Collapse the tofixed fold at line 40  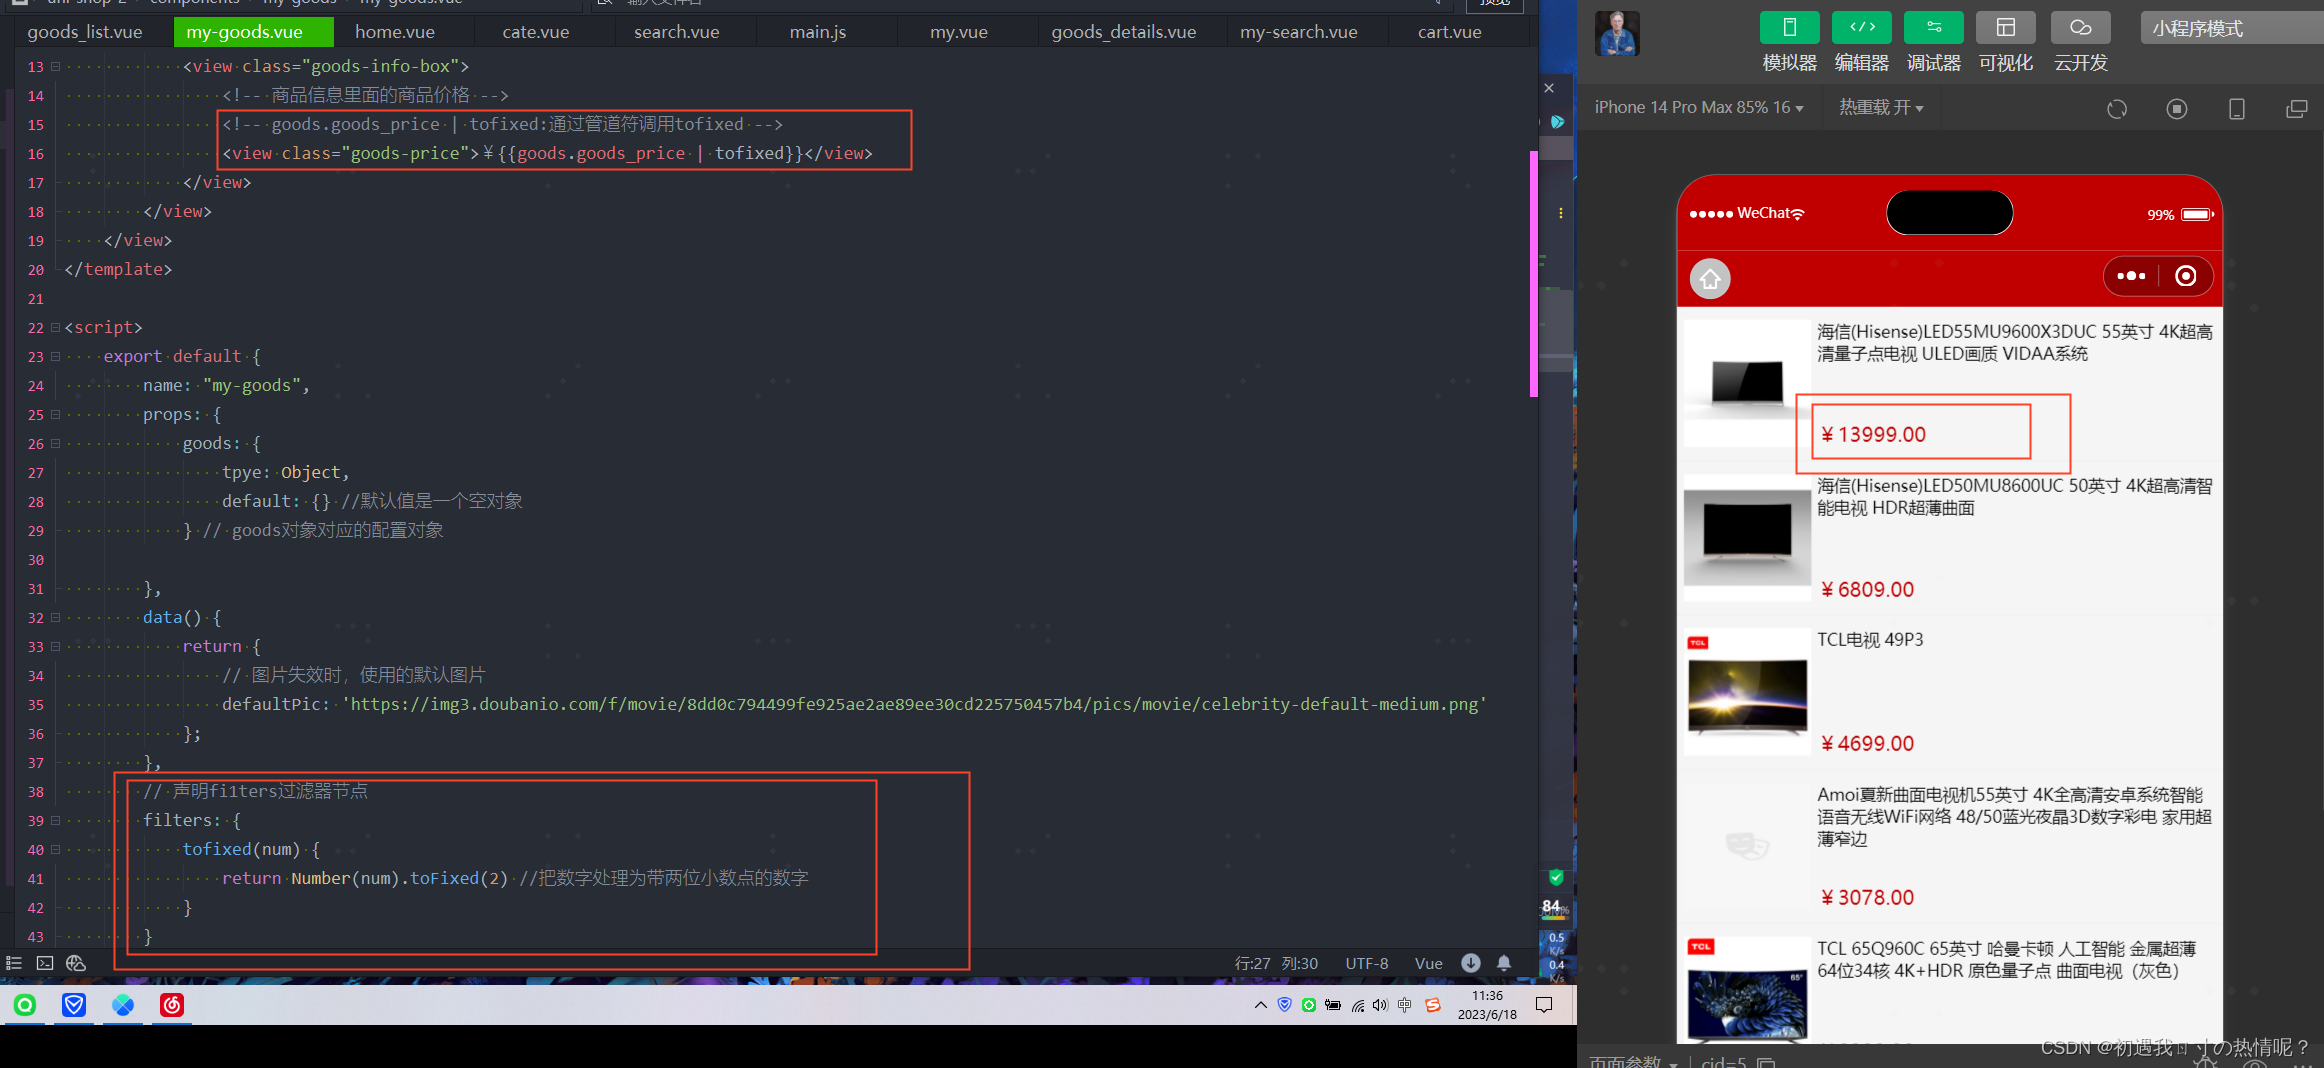tap(55, 850)
